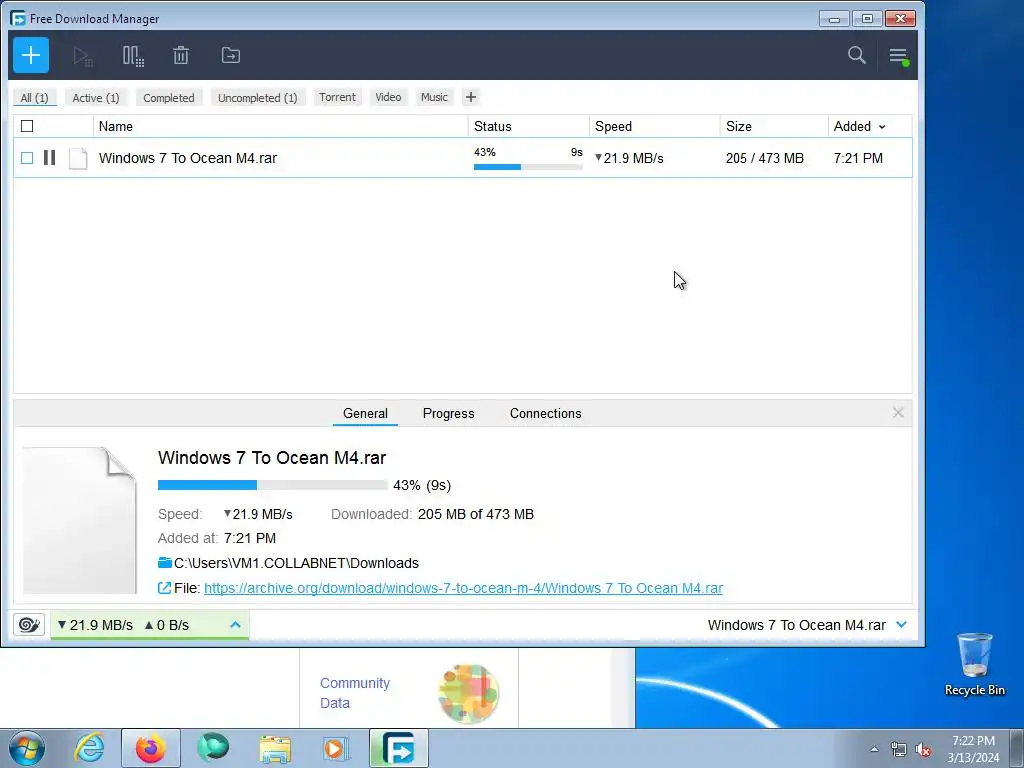
Task: Click the status bar download speed 21.9 MB/s
Action: [x=95, y=625]
